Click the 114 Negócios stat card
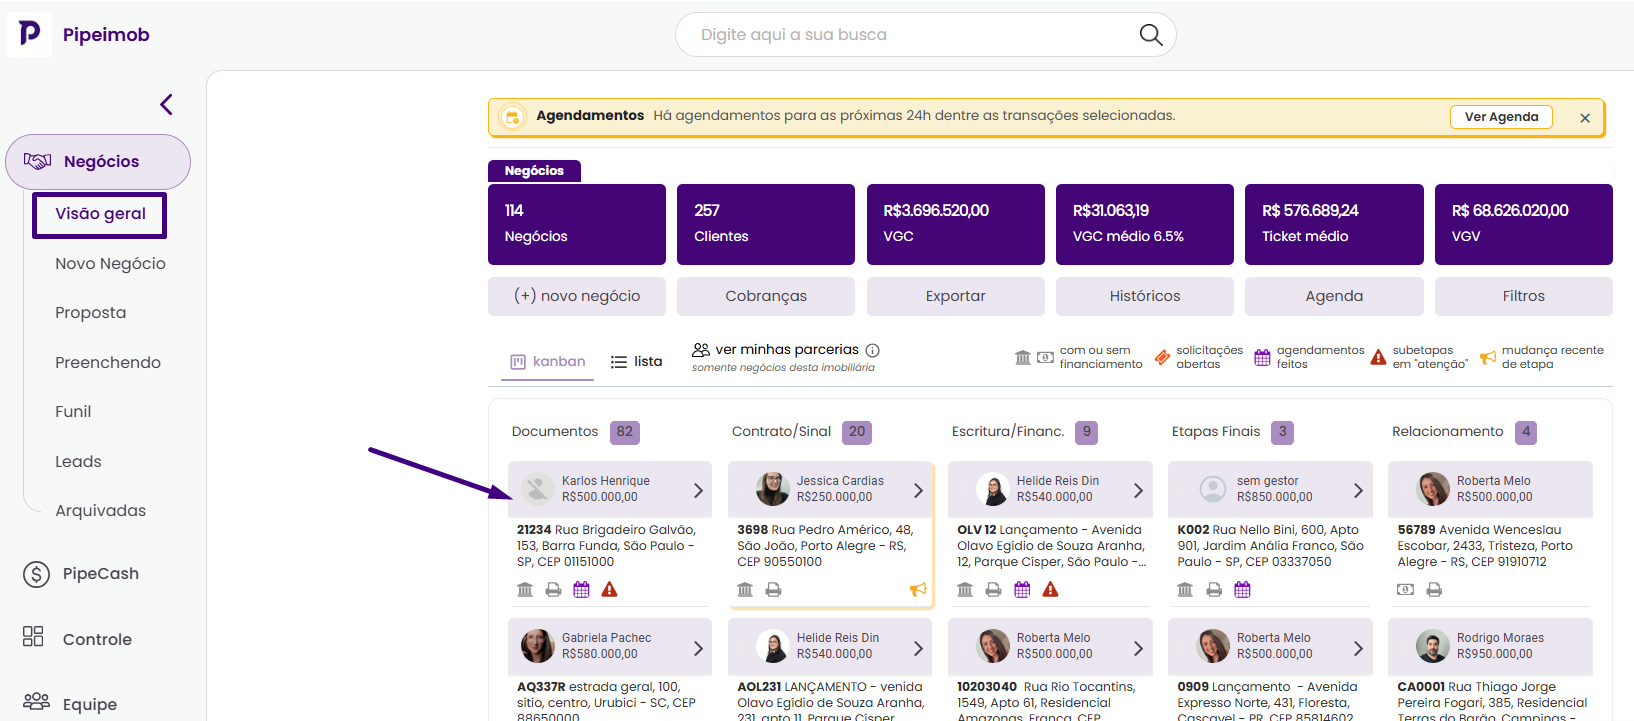Image resolution: width=1634 pixels, height=721 pixels. pyautogui.click(x=577, y=224)
